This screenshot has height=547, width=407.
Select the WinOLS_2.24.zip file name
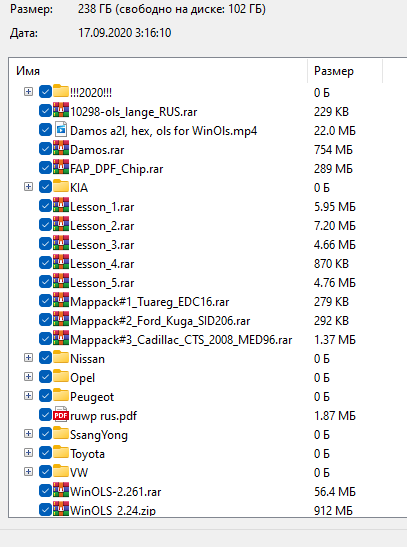pyautogui.click(x=113, y=510)
